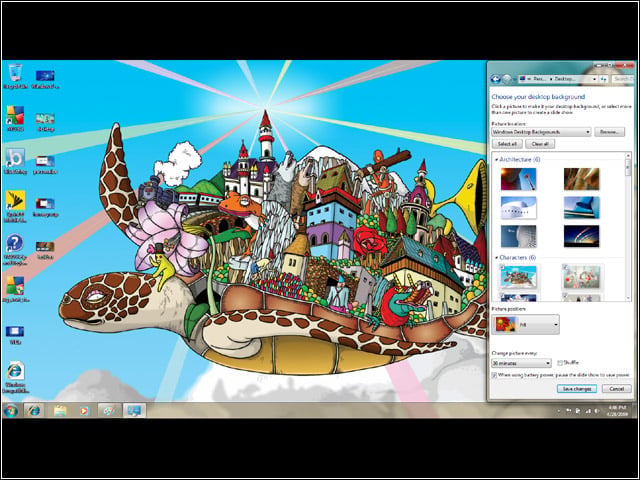Select the white curved building Architecture wallpaper
The image size is (640, 480).
pos(518,208)
